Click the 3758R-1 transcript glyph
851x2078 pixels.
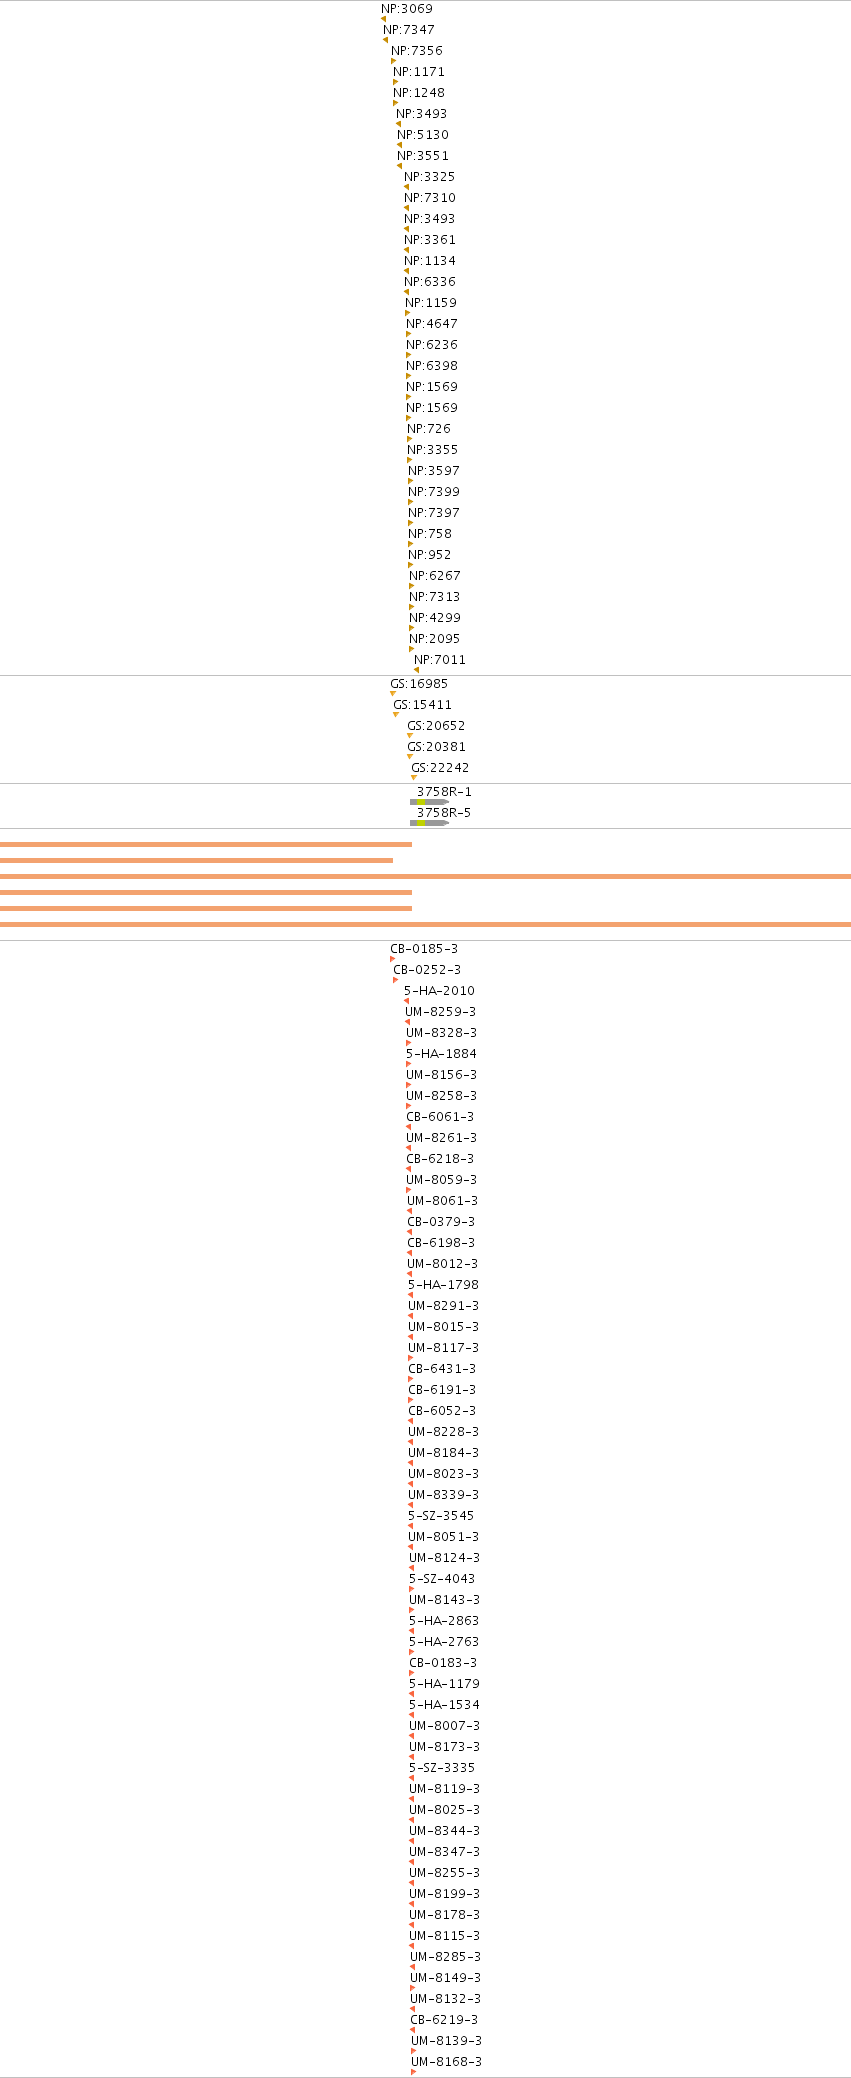pos(429,802)
